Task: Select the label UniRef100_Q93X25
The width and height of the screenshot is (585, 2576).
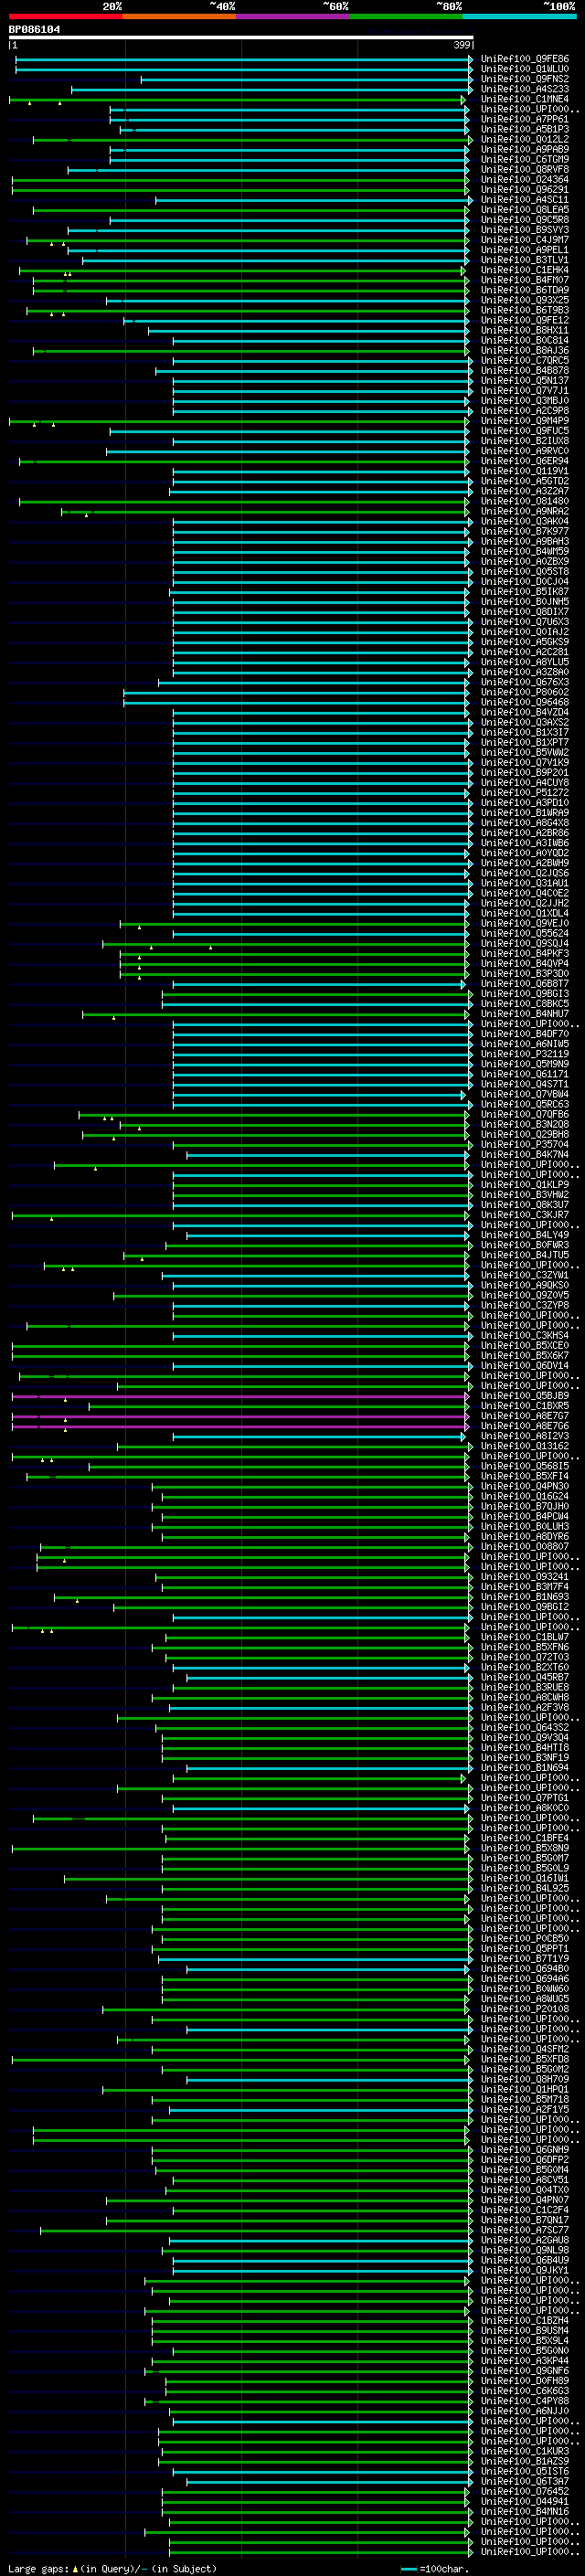Action: tap(525, 300)
